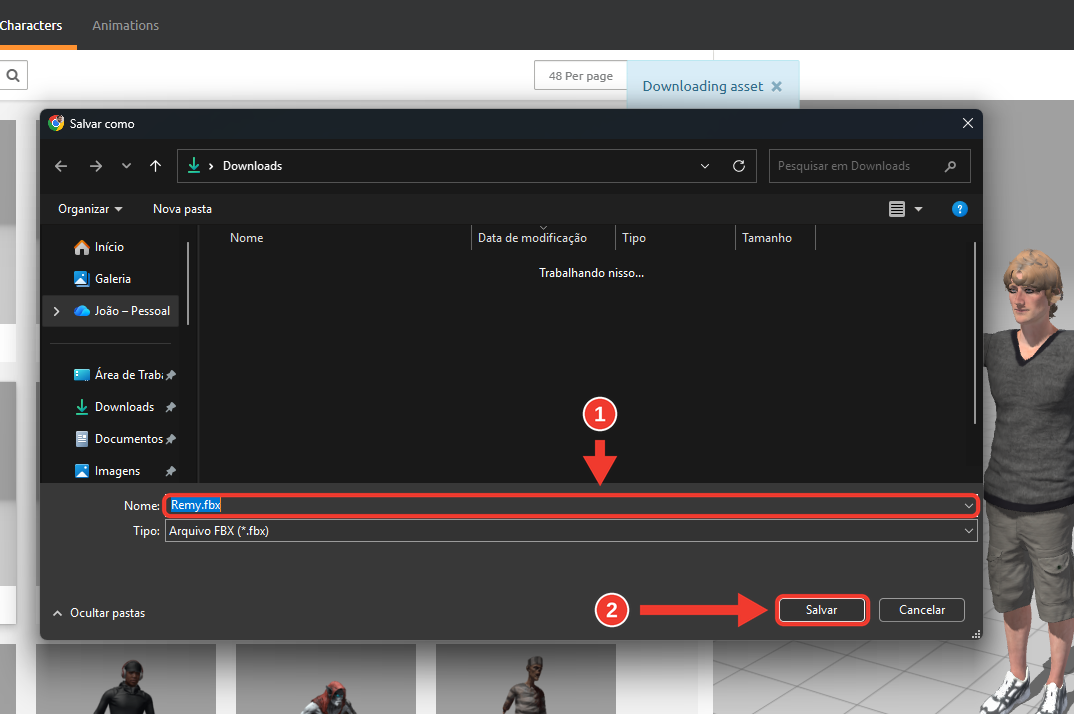Refresh the Downloads folder listing
Viewport: 1074px width, 714px height.
(738, 166)
